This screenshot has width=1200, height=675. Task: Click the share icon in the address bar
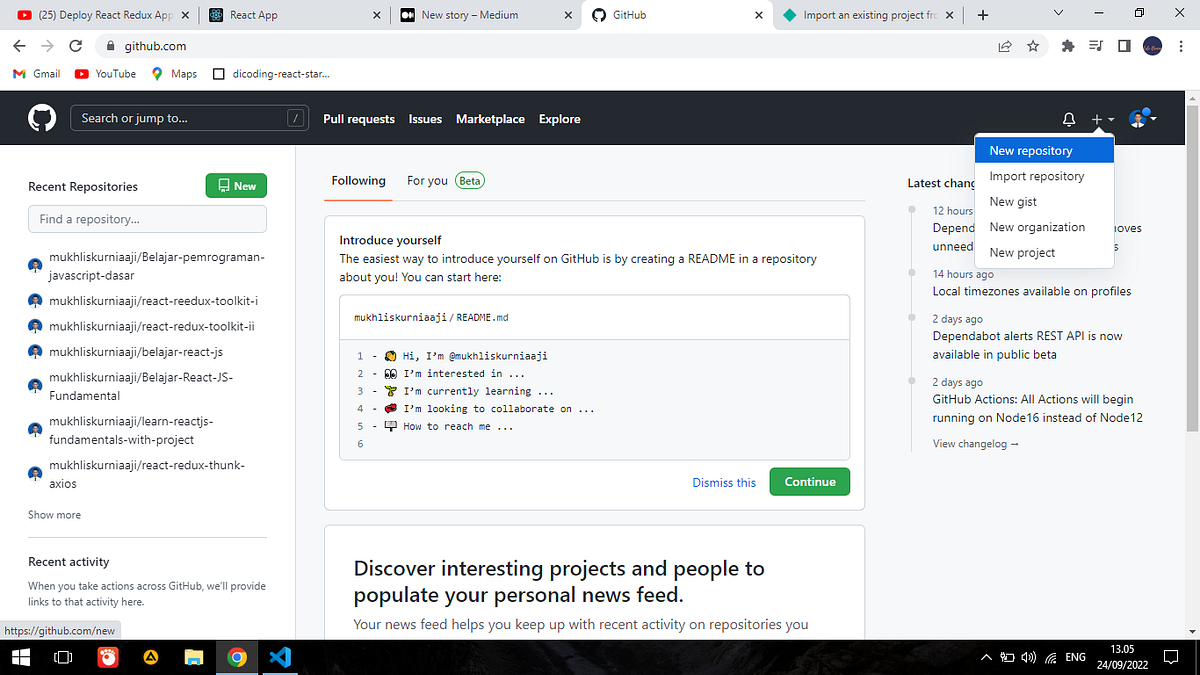[1004, 46]
